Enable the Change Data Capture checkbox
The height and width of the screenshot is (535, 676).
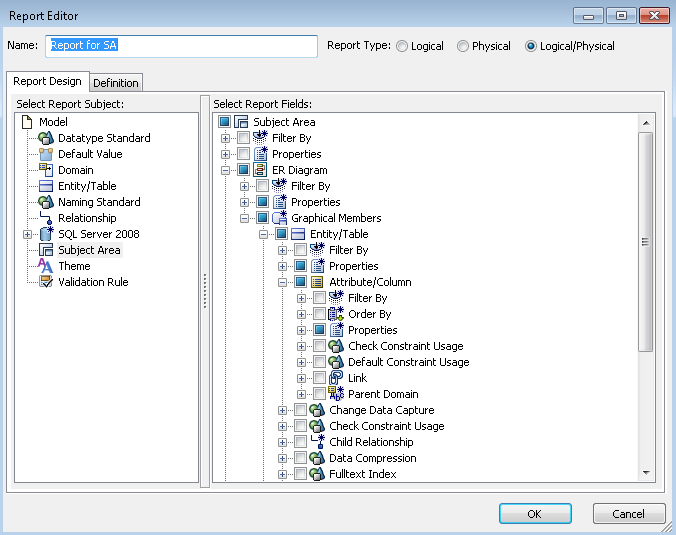(x=300, y=410)
